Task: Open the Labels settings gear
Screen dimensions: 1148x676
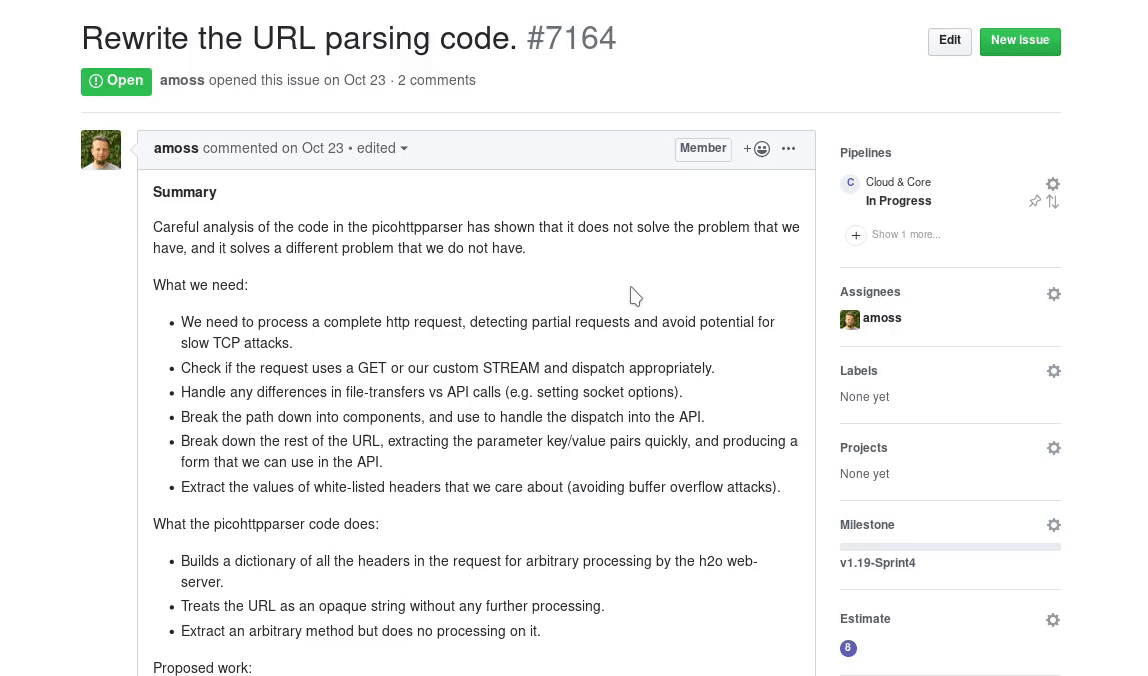Action: [x=1053, y=370]
